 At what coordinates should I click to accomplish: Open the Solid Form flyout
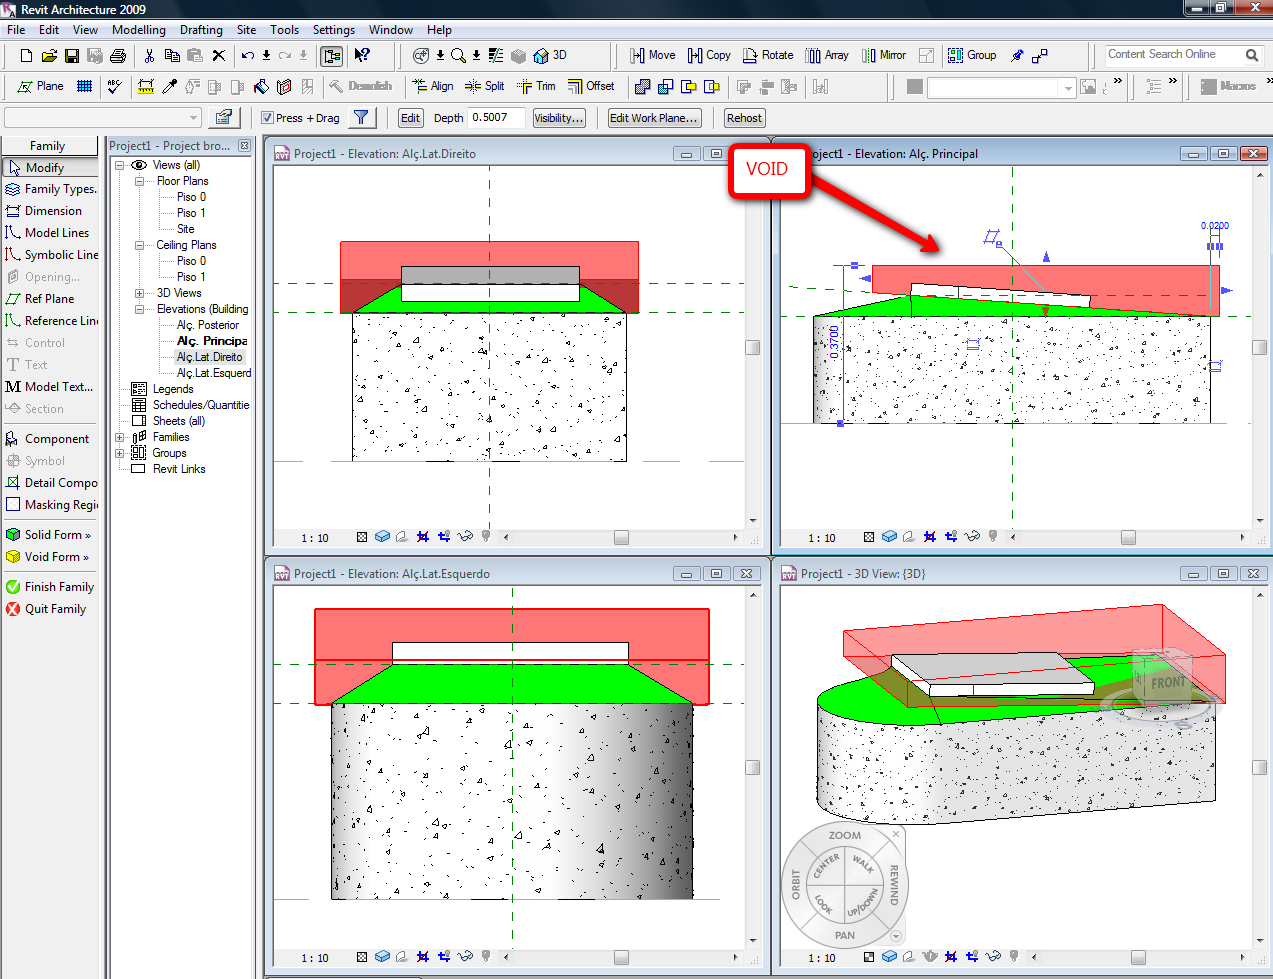click(48, 535)
